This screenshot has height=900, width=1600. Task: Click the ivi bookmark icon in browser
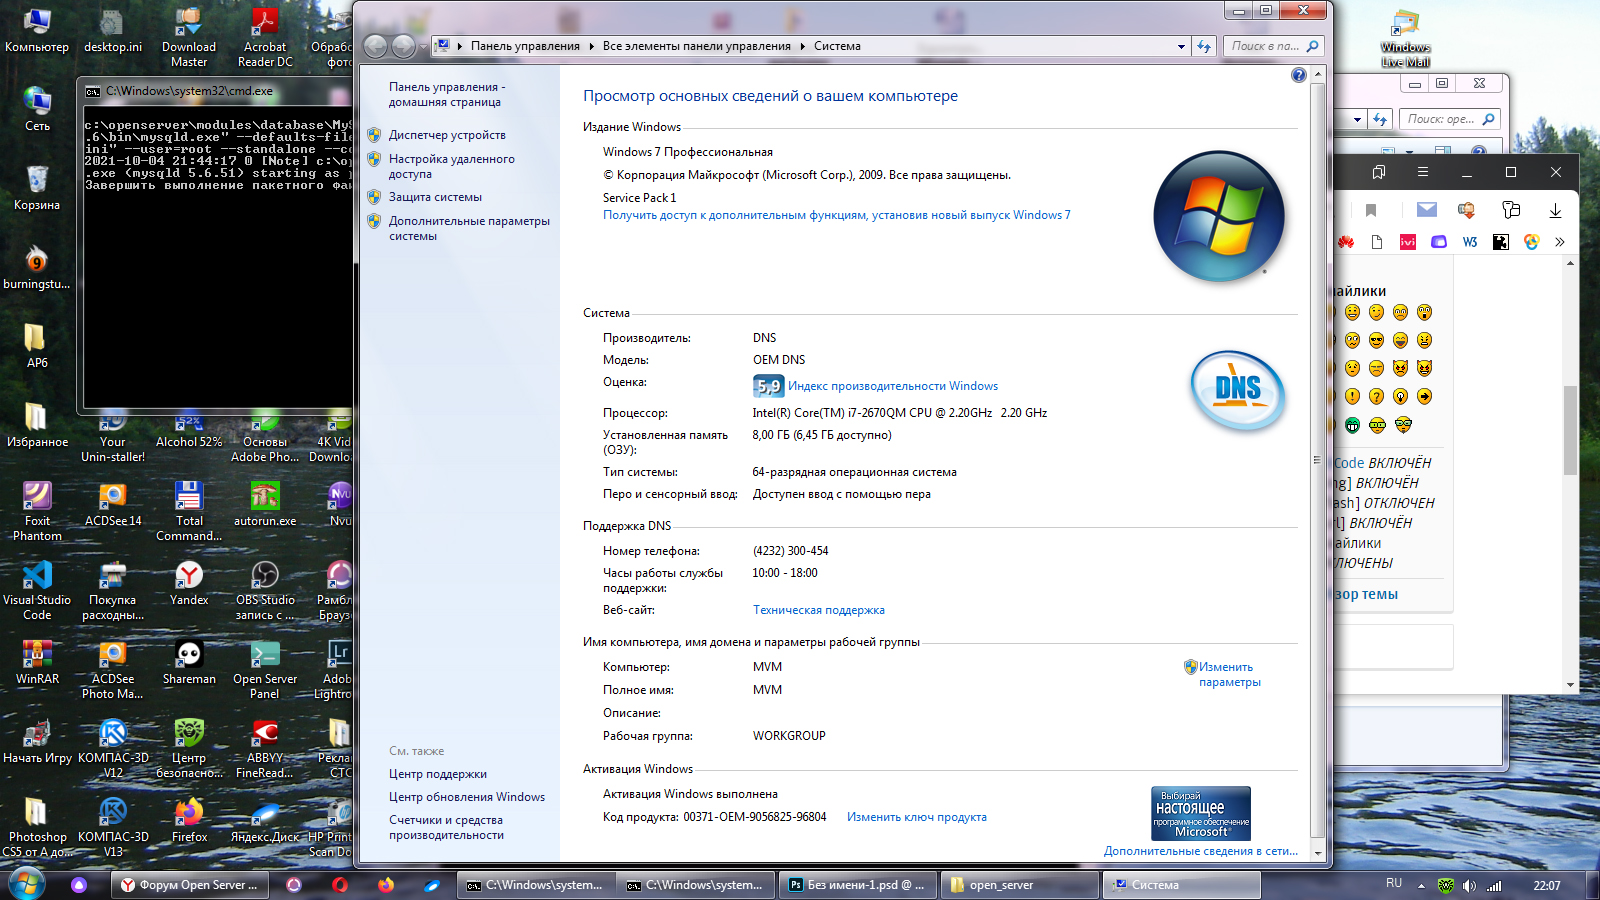point(1408,242)
